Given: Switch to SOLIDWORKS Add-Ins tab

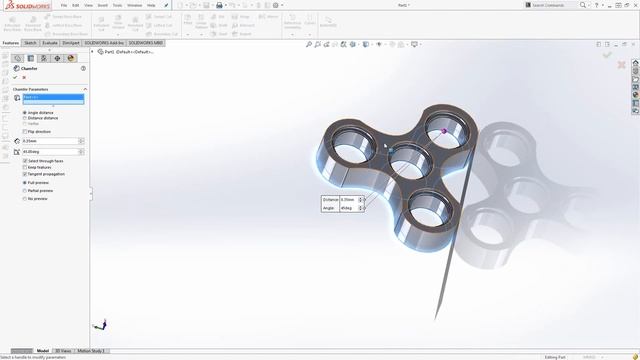Looking at the screenshot, I should (104, 43).
